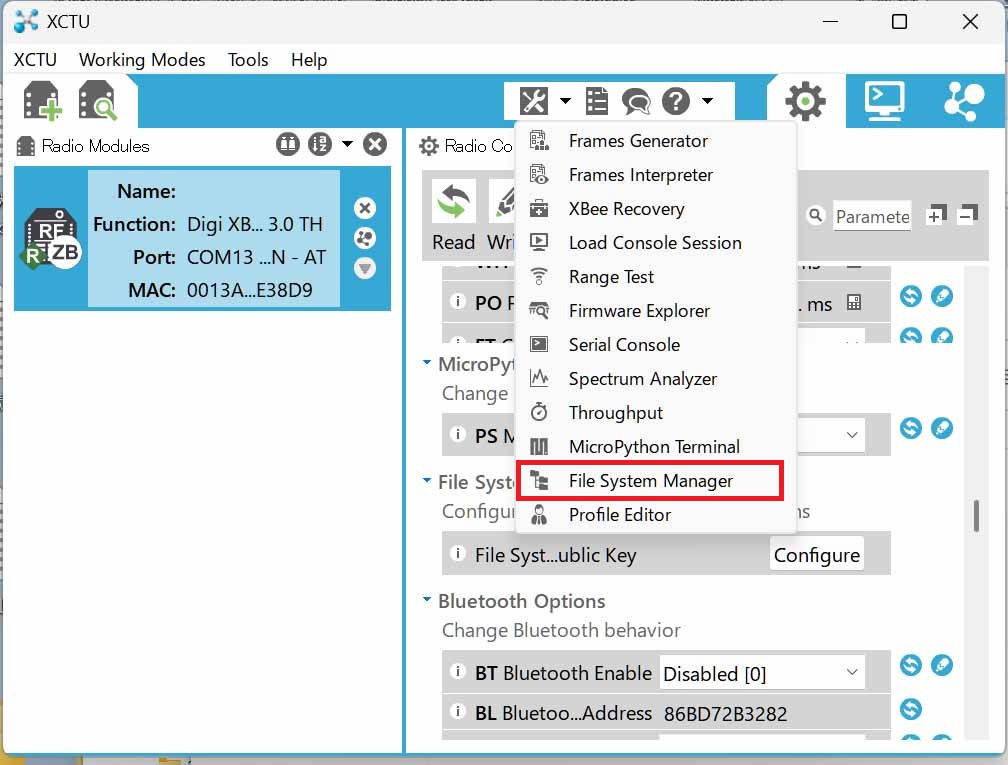Select Frames Interpreter from tools list
1008x765 pixels.
pos(656,175)
